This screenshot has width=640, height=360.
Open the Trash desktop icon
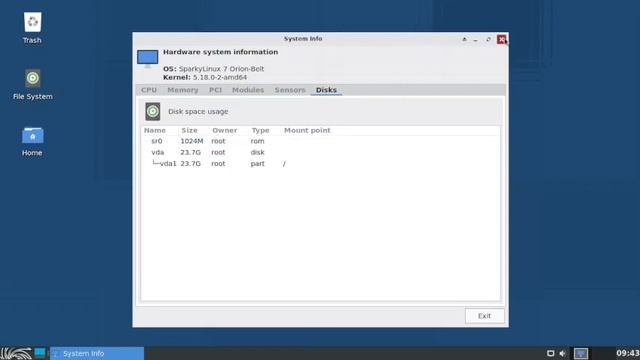click(x=32, y=28)
